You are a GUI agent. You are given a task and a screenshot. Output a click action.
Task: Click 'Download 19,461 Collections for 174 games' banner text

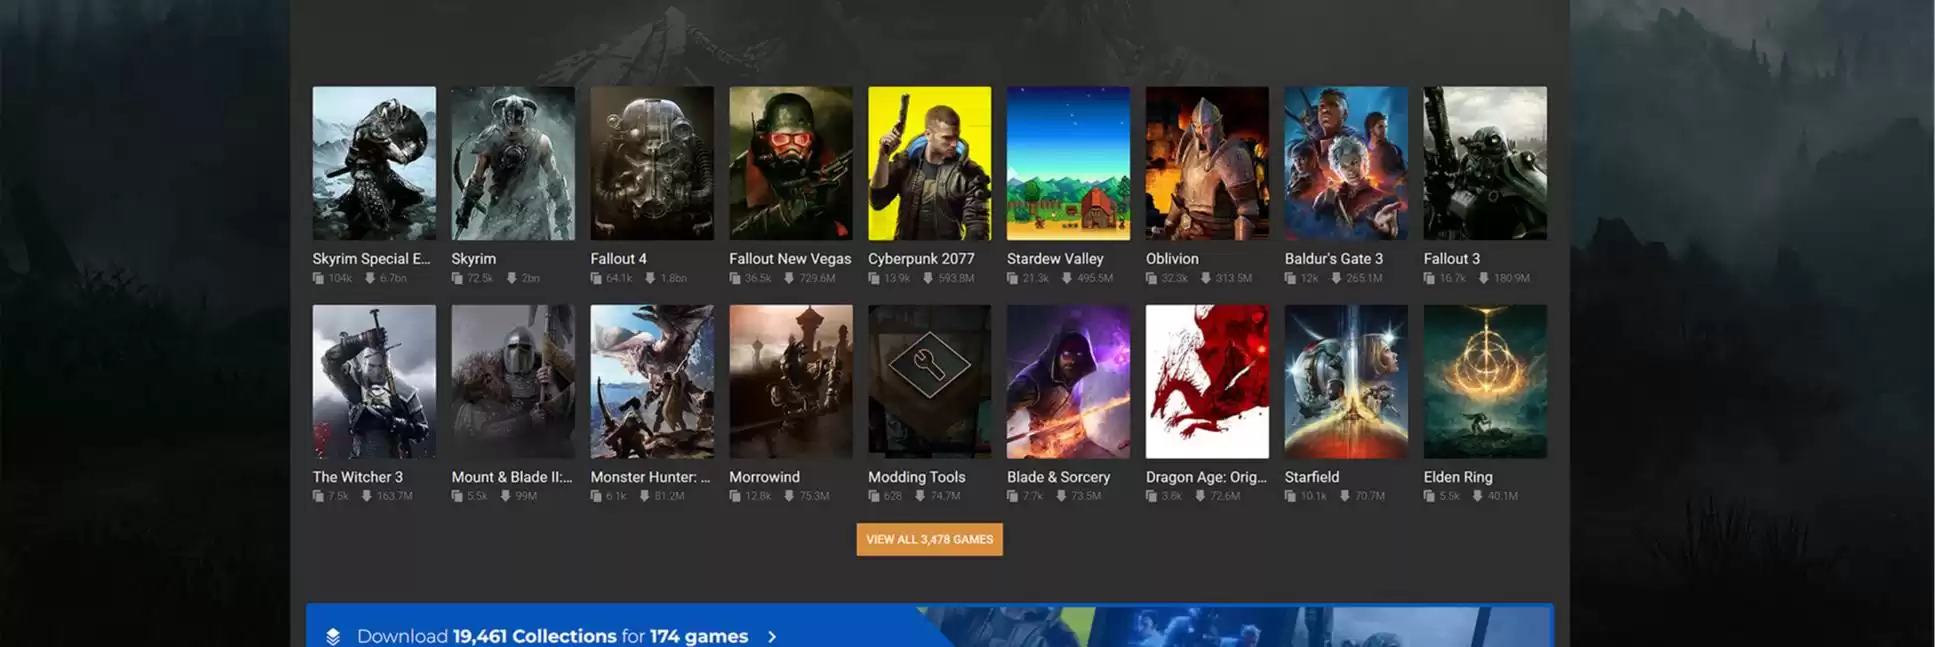tap(552, 636)
